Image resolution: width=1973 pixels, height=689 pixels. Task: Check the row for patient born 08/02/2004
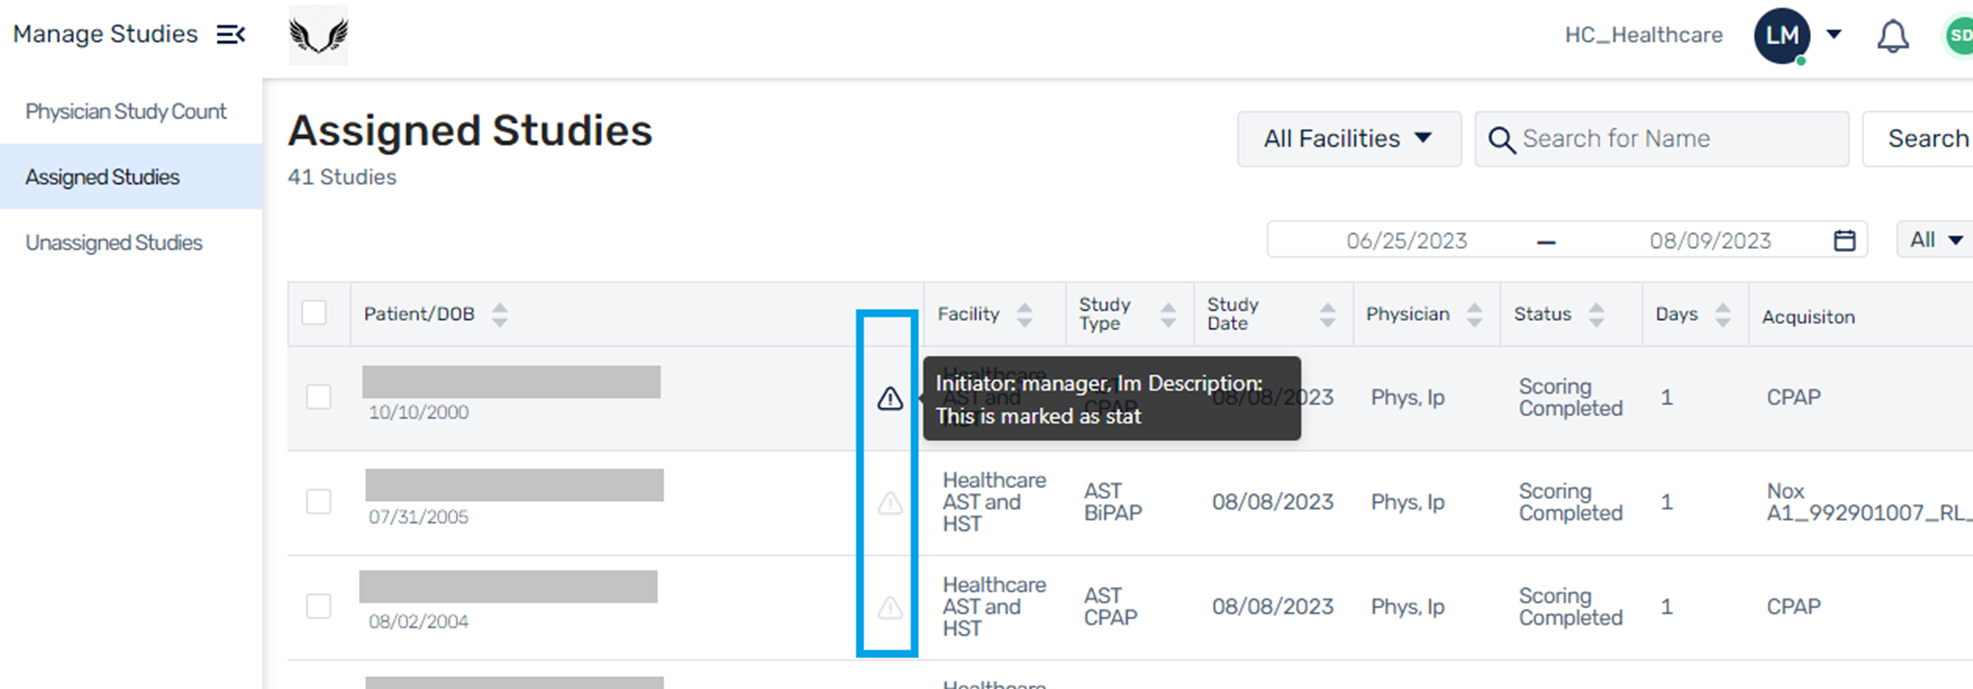pos(318,605)
